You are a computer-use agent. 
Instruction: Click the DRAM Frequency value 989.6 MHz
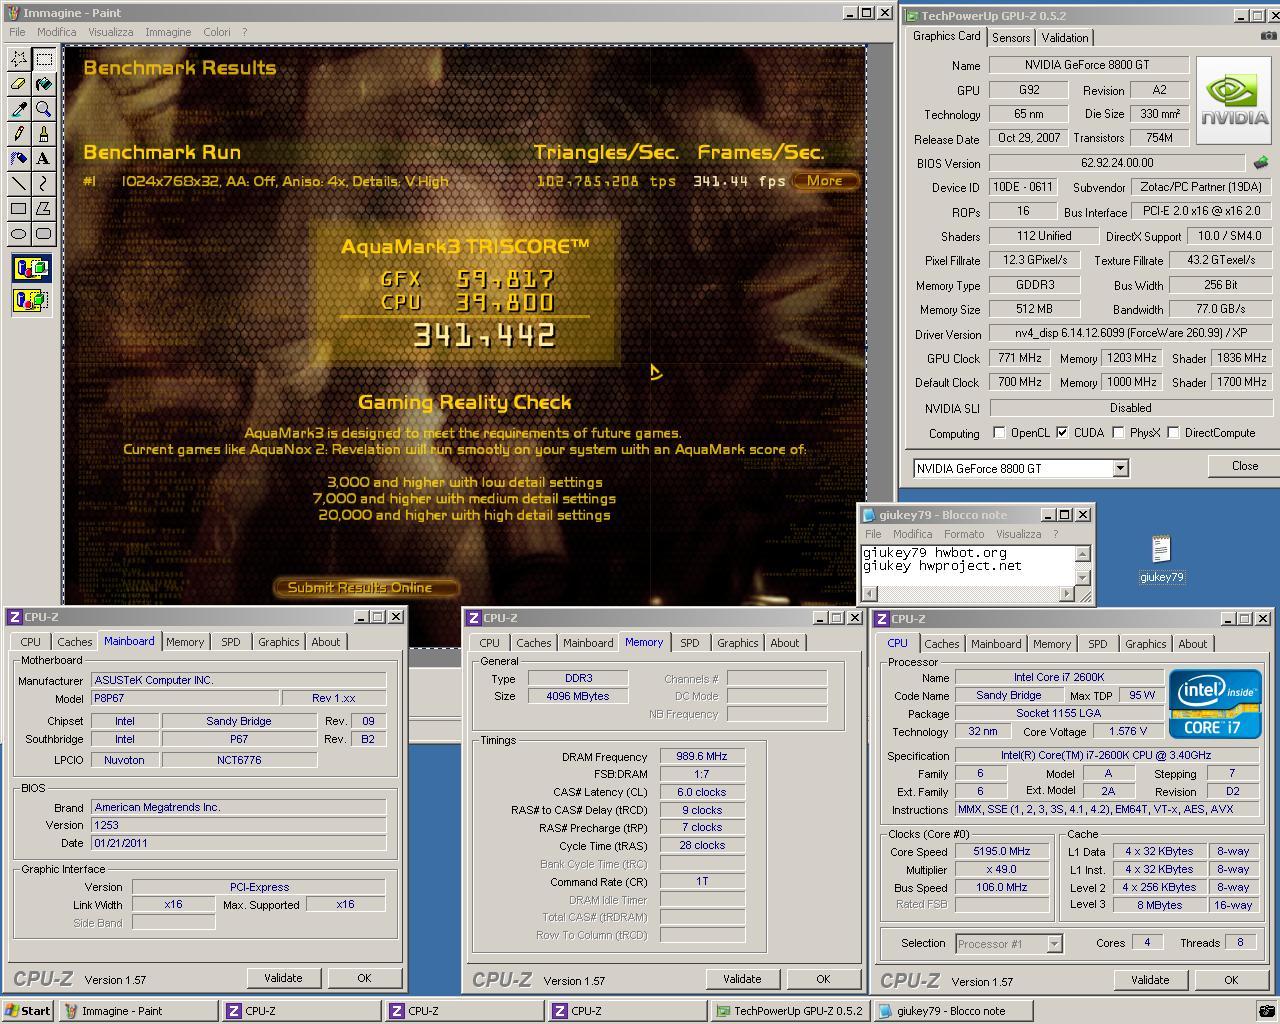click(701, 757)
